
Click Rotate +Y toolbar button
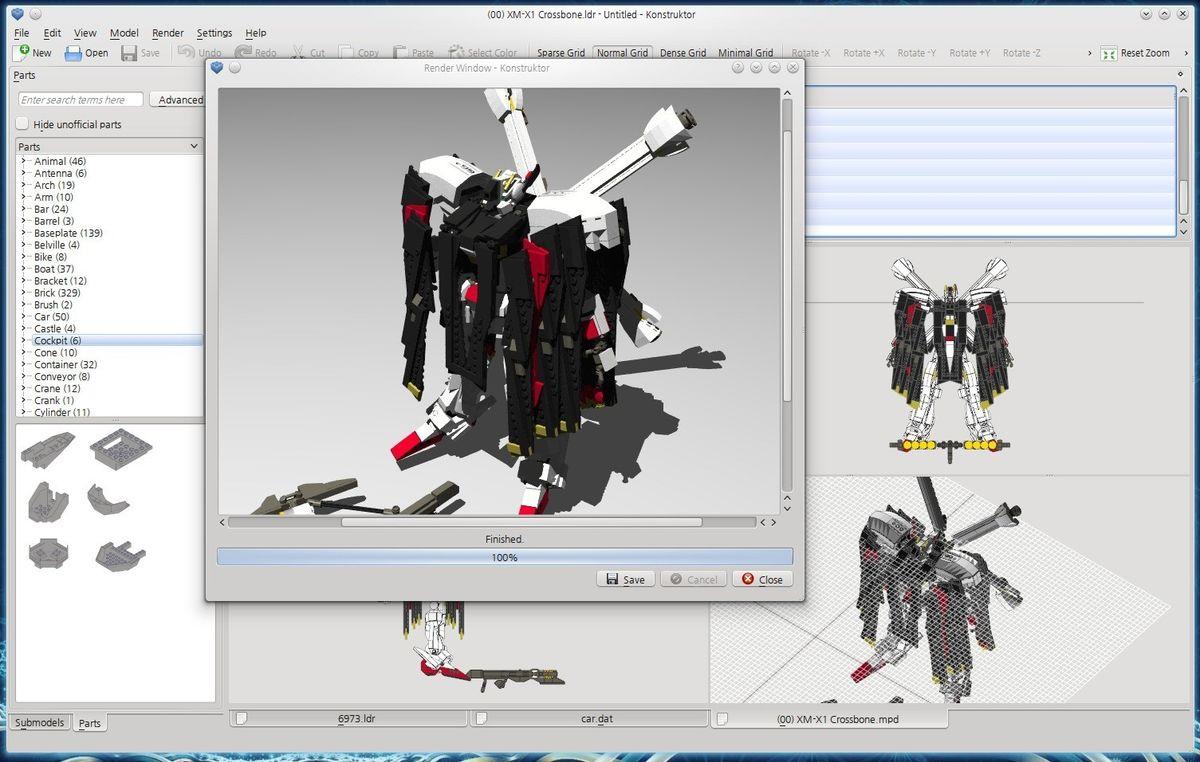pyautogui.click(x=970, y=53)
